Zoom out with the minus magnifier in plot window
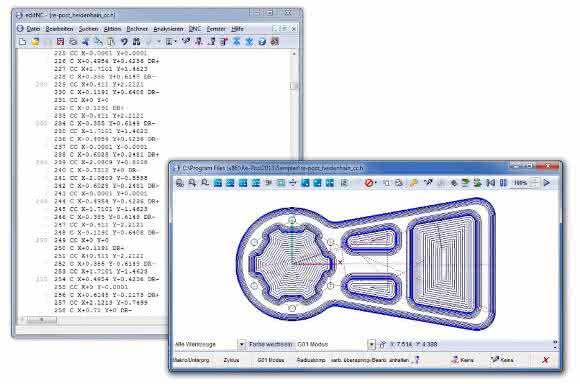580x384 pixels. pyautogui.click(x=205, y=183)
